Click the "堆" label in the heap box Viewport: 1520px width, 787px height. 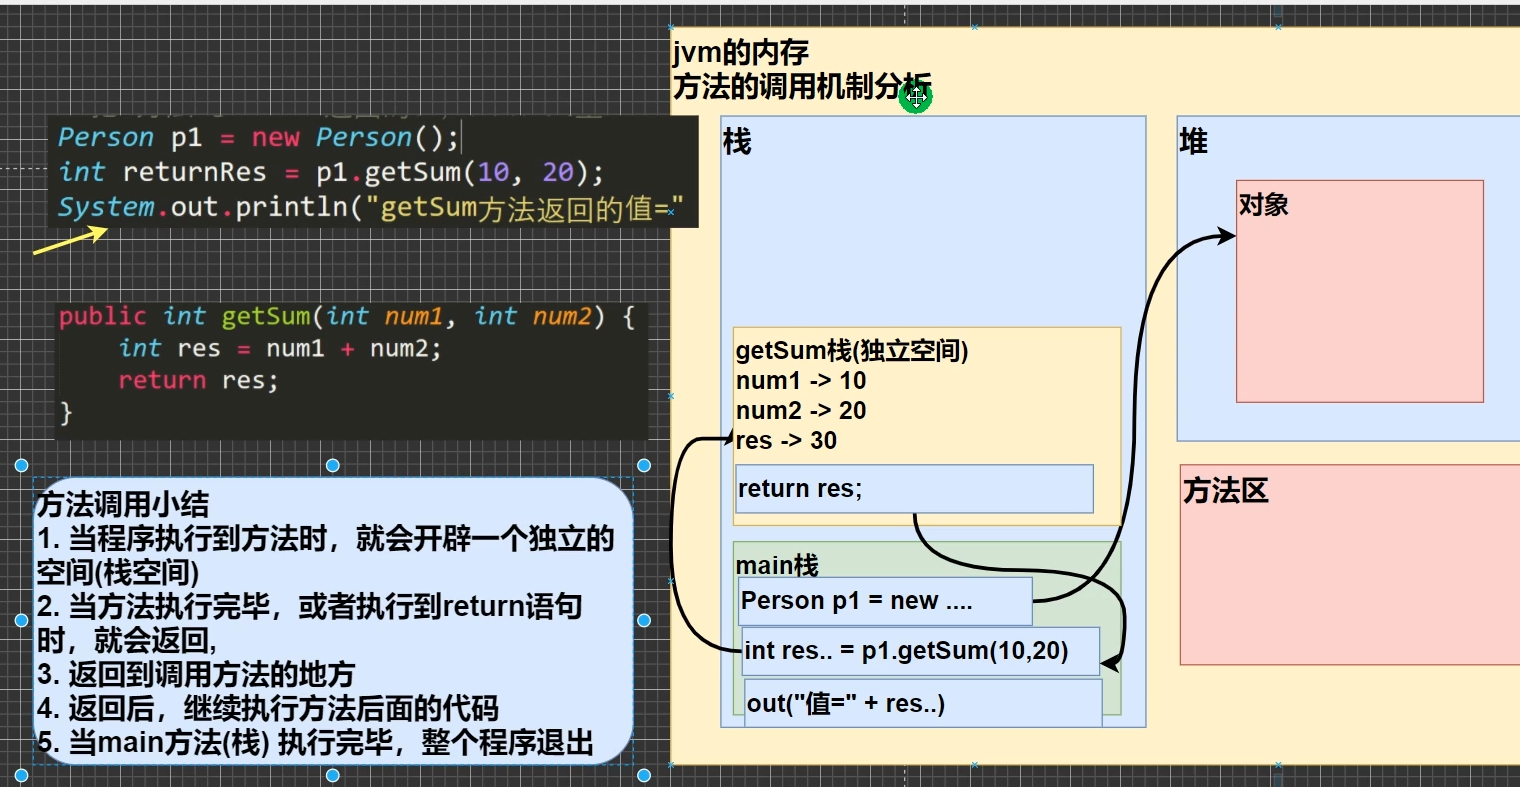[x=1193, y=142]
